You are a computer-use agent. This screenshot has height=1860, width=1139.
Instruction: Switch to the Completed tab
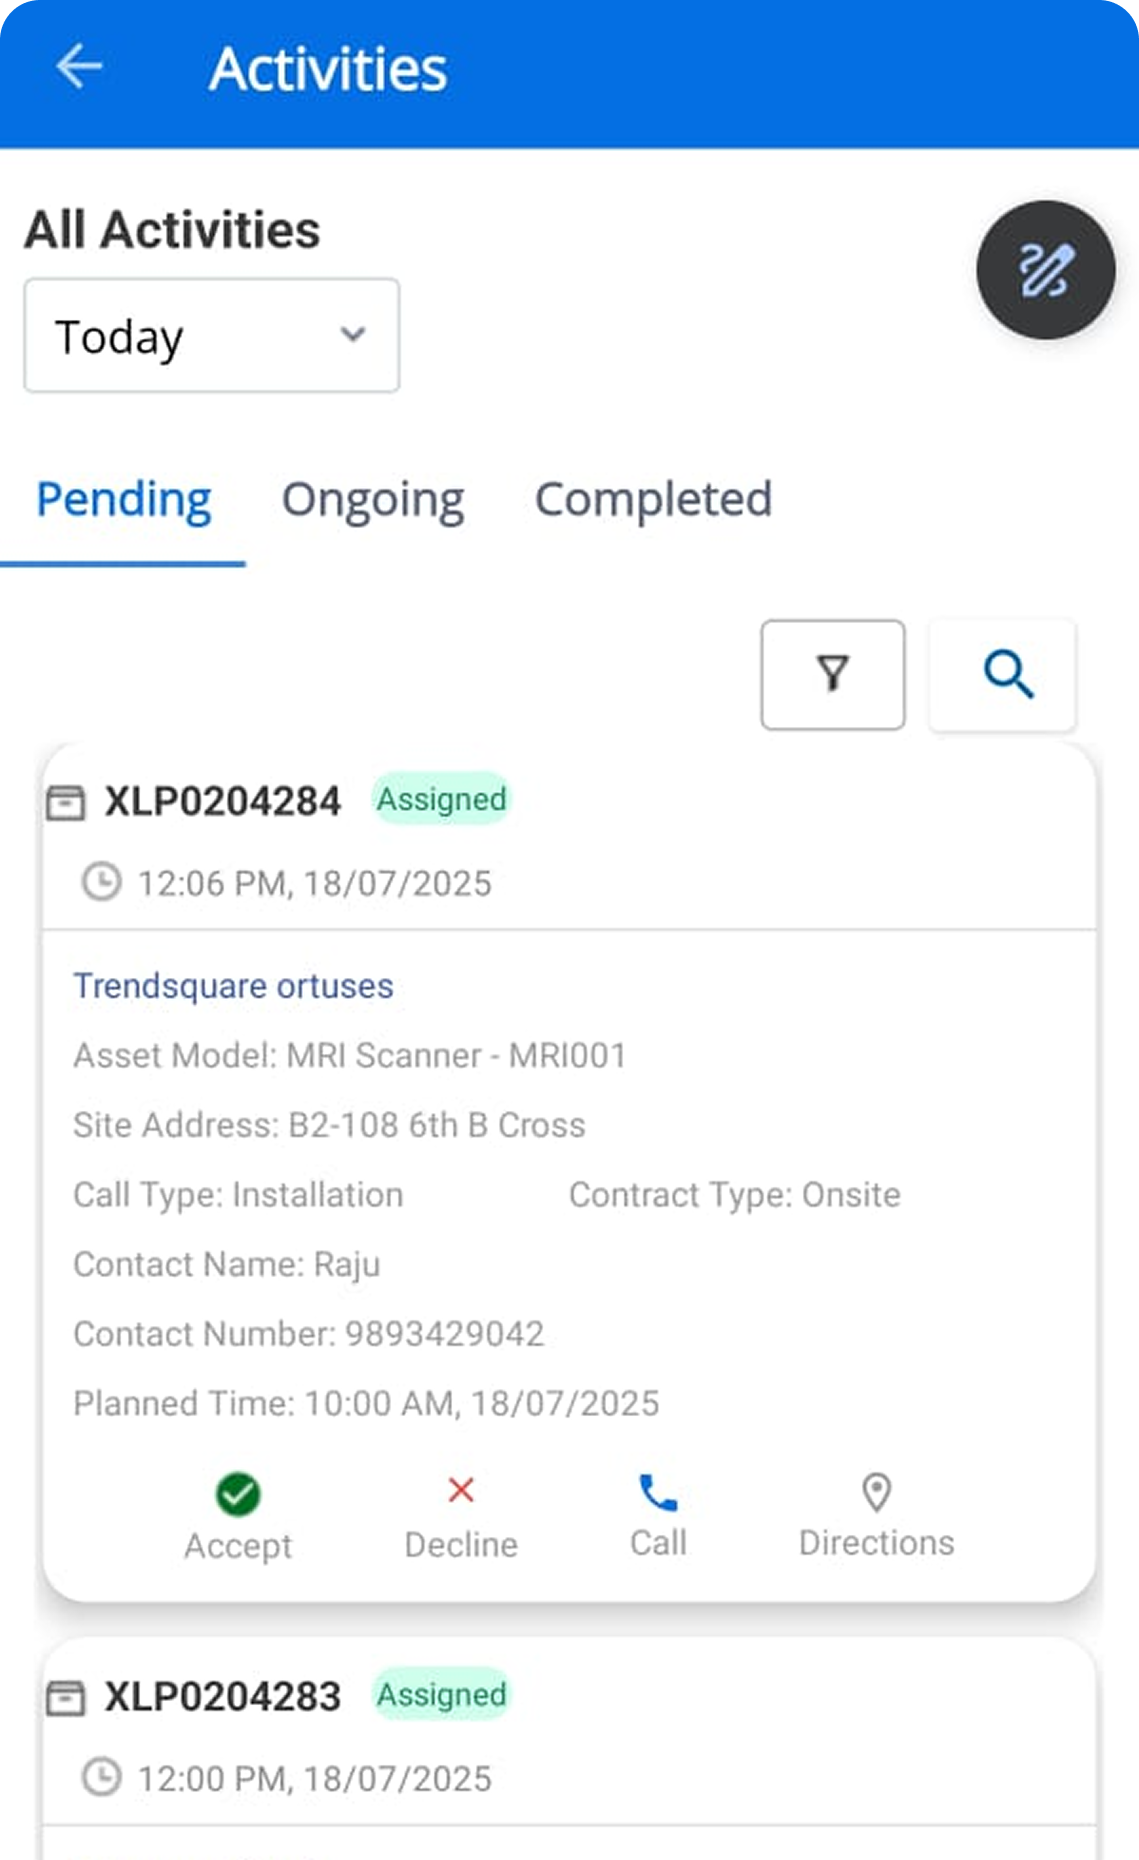[653, 499]
